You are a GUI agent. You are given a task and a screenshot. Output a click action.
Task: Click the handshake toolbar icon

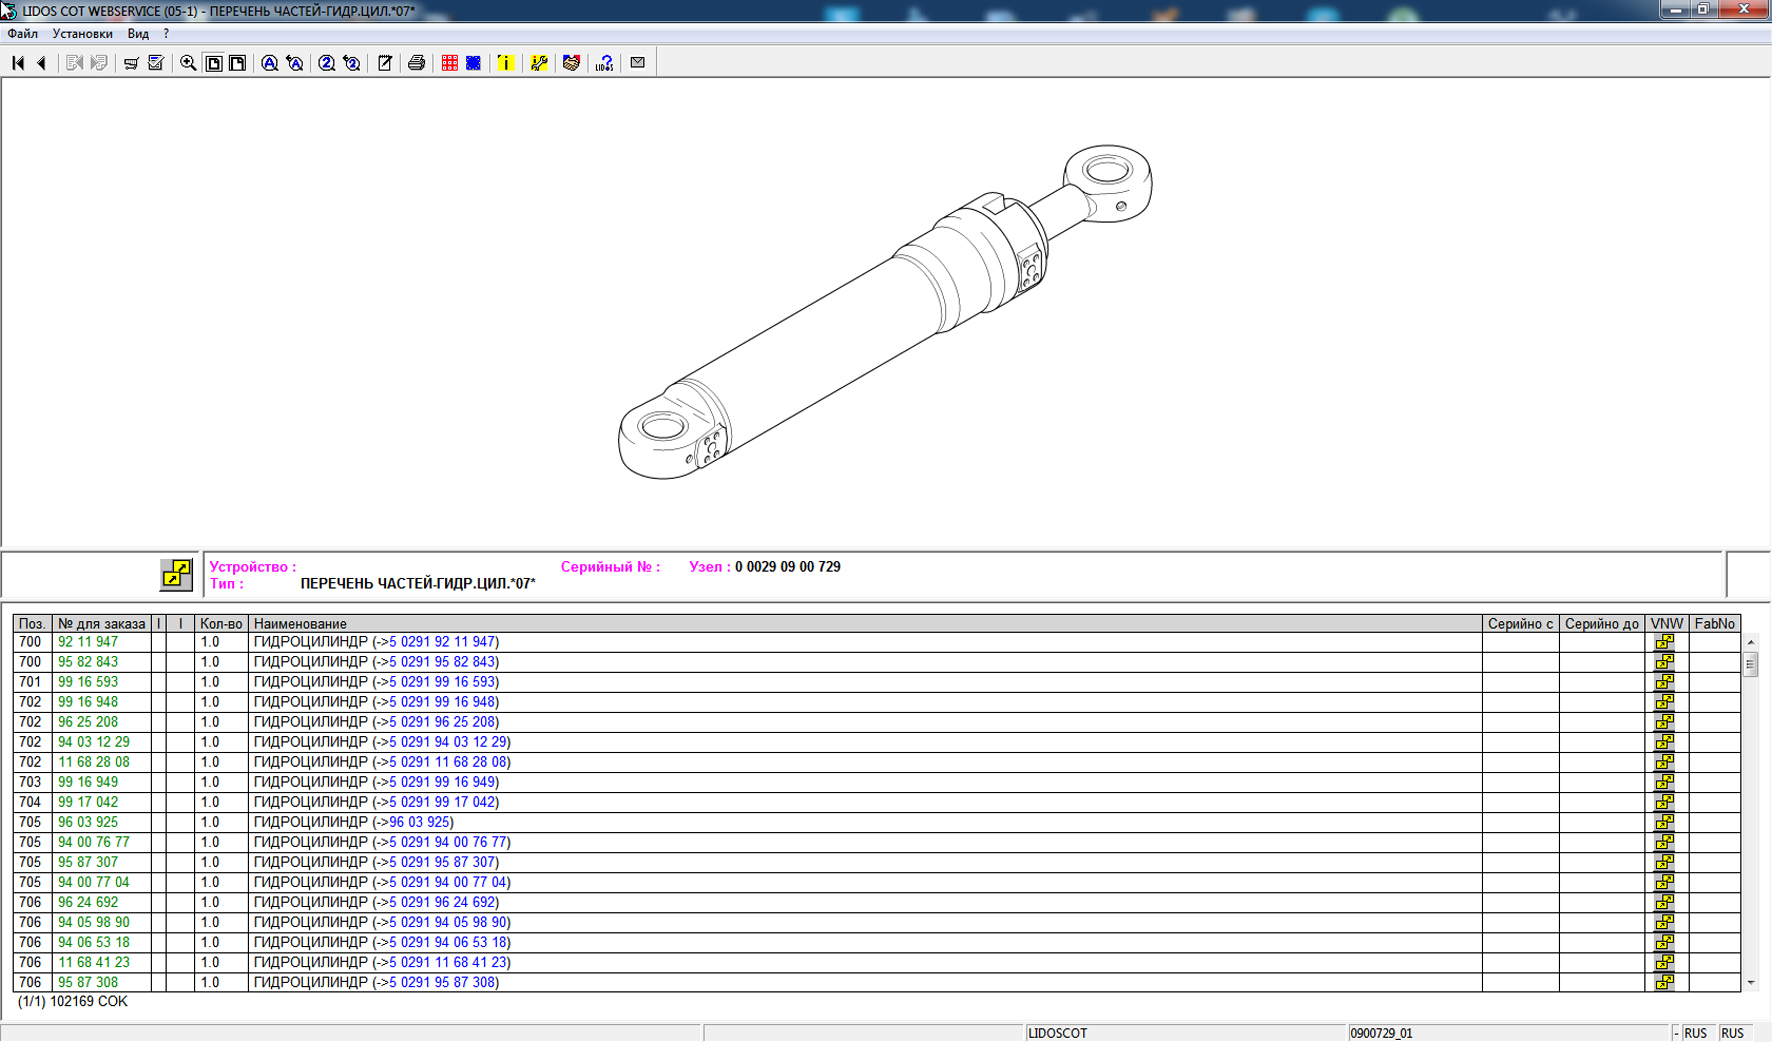(571, 63)
